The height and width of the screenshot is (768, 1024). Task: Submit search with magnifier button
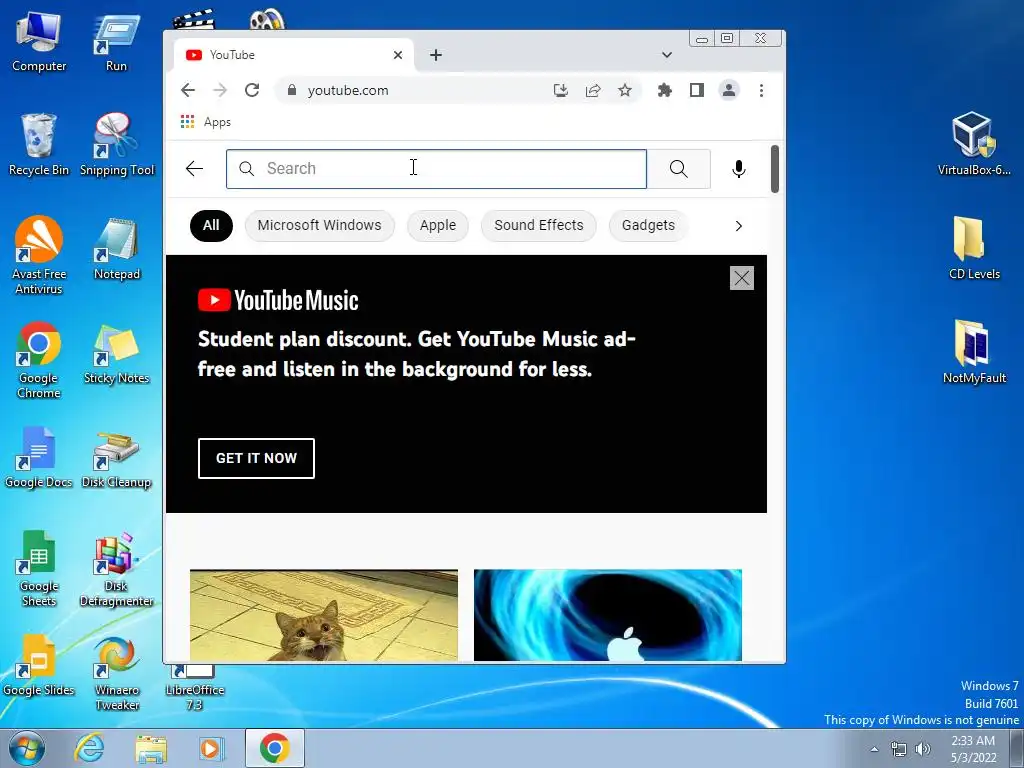[679, 169]
